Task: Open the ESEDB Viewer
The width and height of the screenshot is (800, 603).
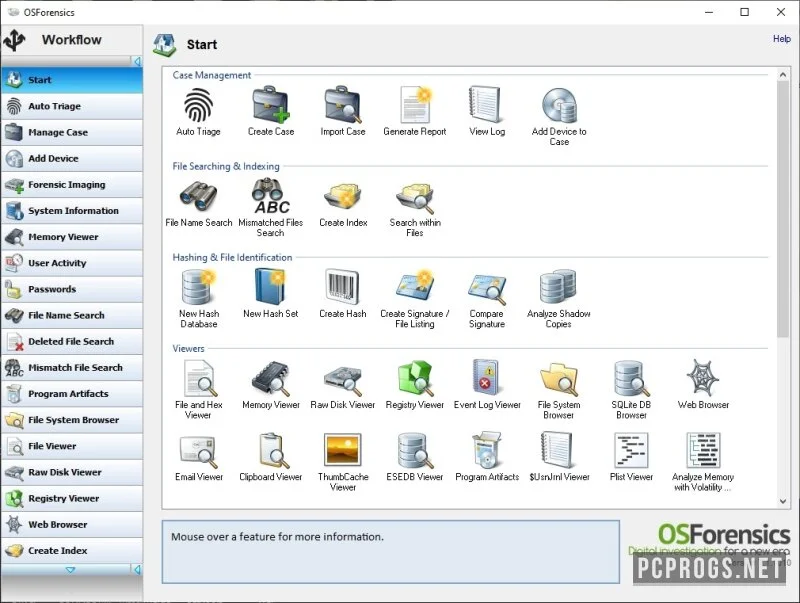Action: 415,450
